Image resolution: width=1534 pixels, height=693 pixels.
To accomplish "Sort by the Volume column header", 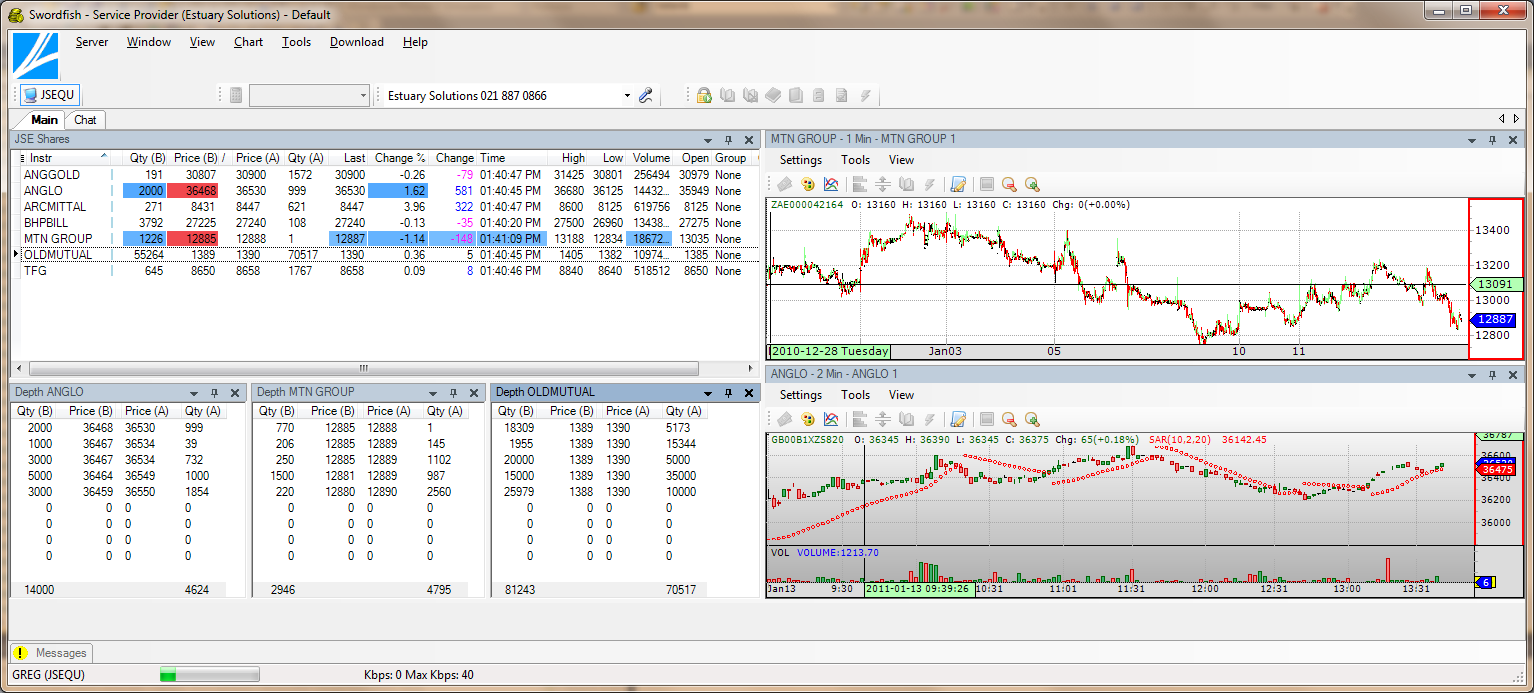I will (x=651, y=158).
